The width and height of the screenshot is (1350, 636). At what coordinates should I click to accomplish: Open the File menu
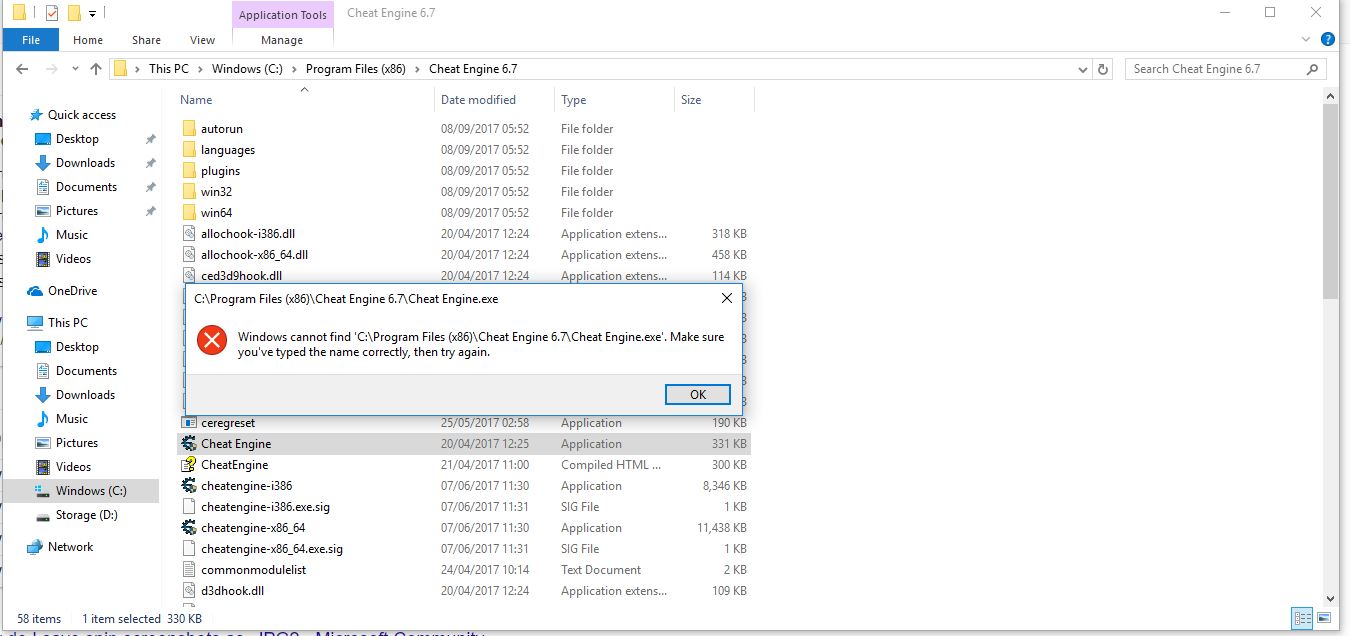[x=31, y=40]
